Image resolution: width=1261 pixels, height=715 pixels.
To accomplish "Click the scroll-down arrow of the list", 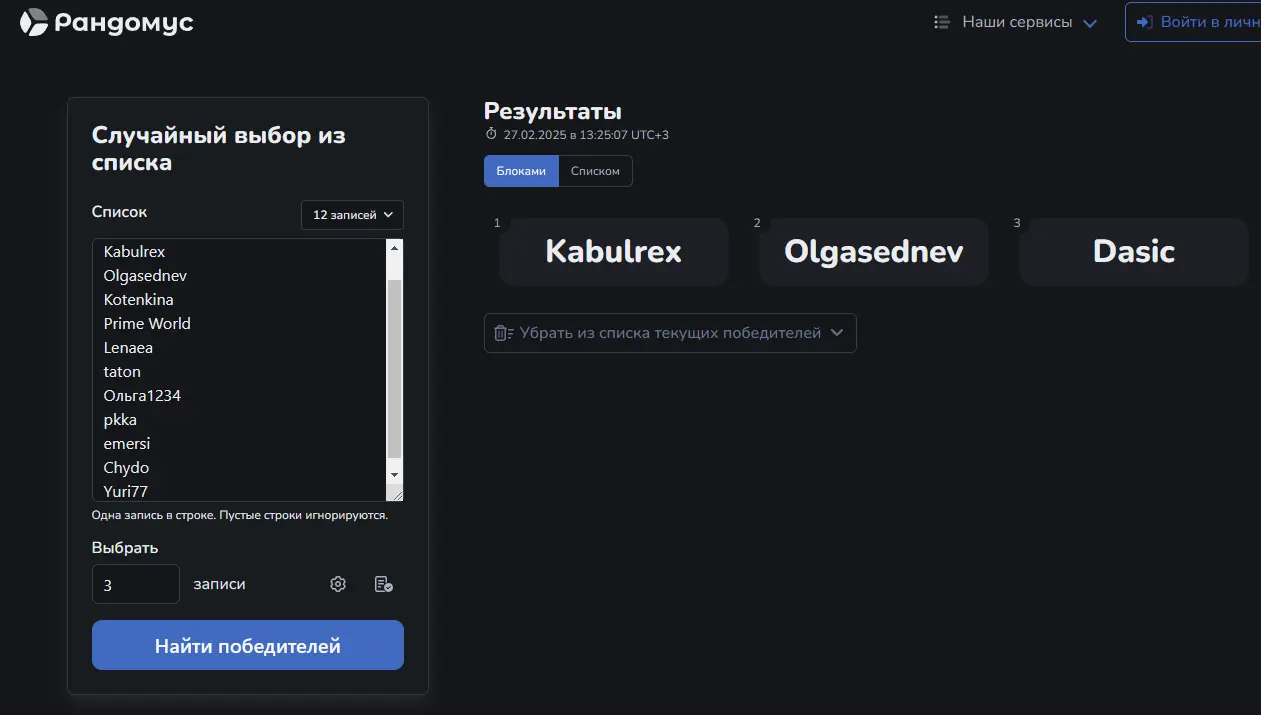I will (x=394, y=474).
